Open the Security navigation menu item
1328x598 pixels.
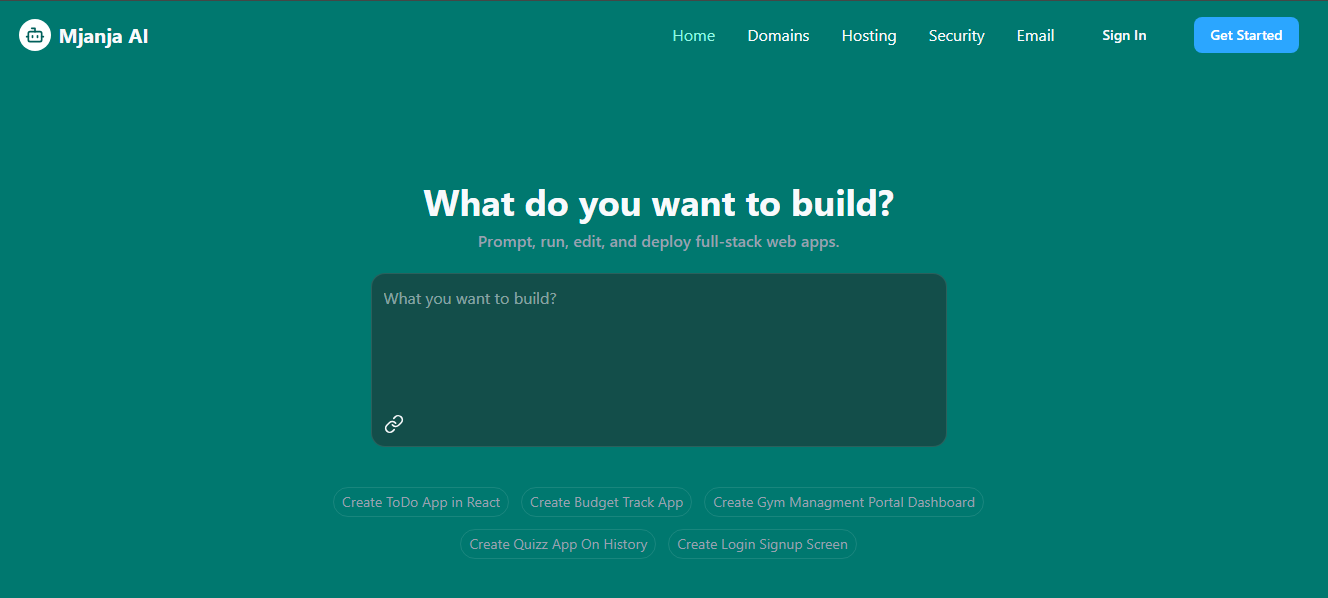tap(955, 35)
